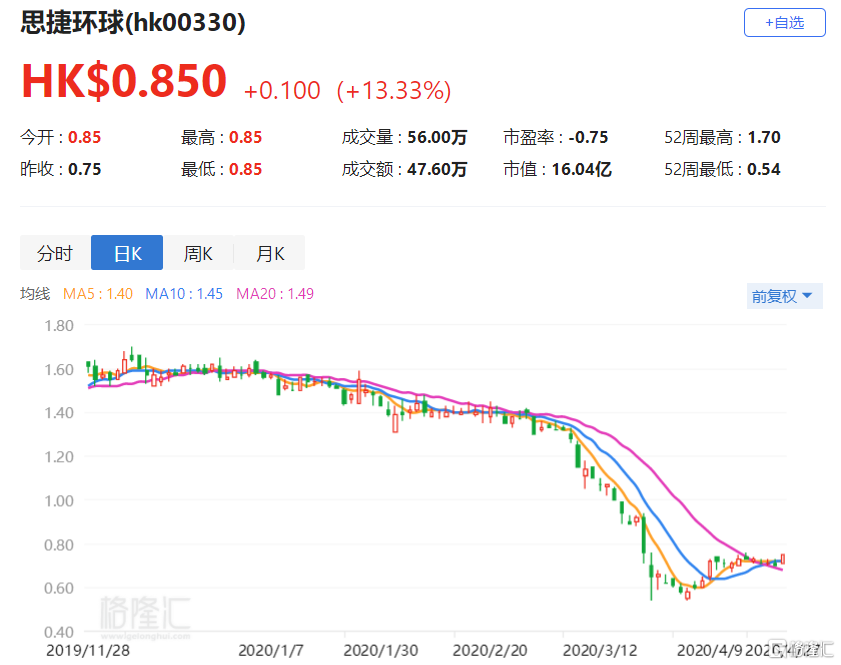Click the MA10 : 1.45 indicator label
Viewport: 841px width, 665px height.
[x=184, y=294]
